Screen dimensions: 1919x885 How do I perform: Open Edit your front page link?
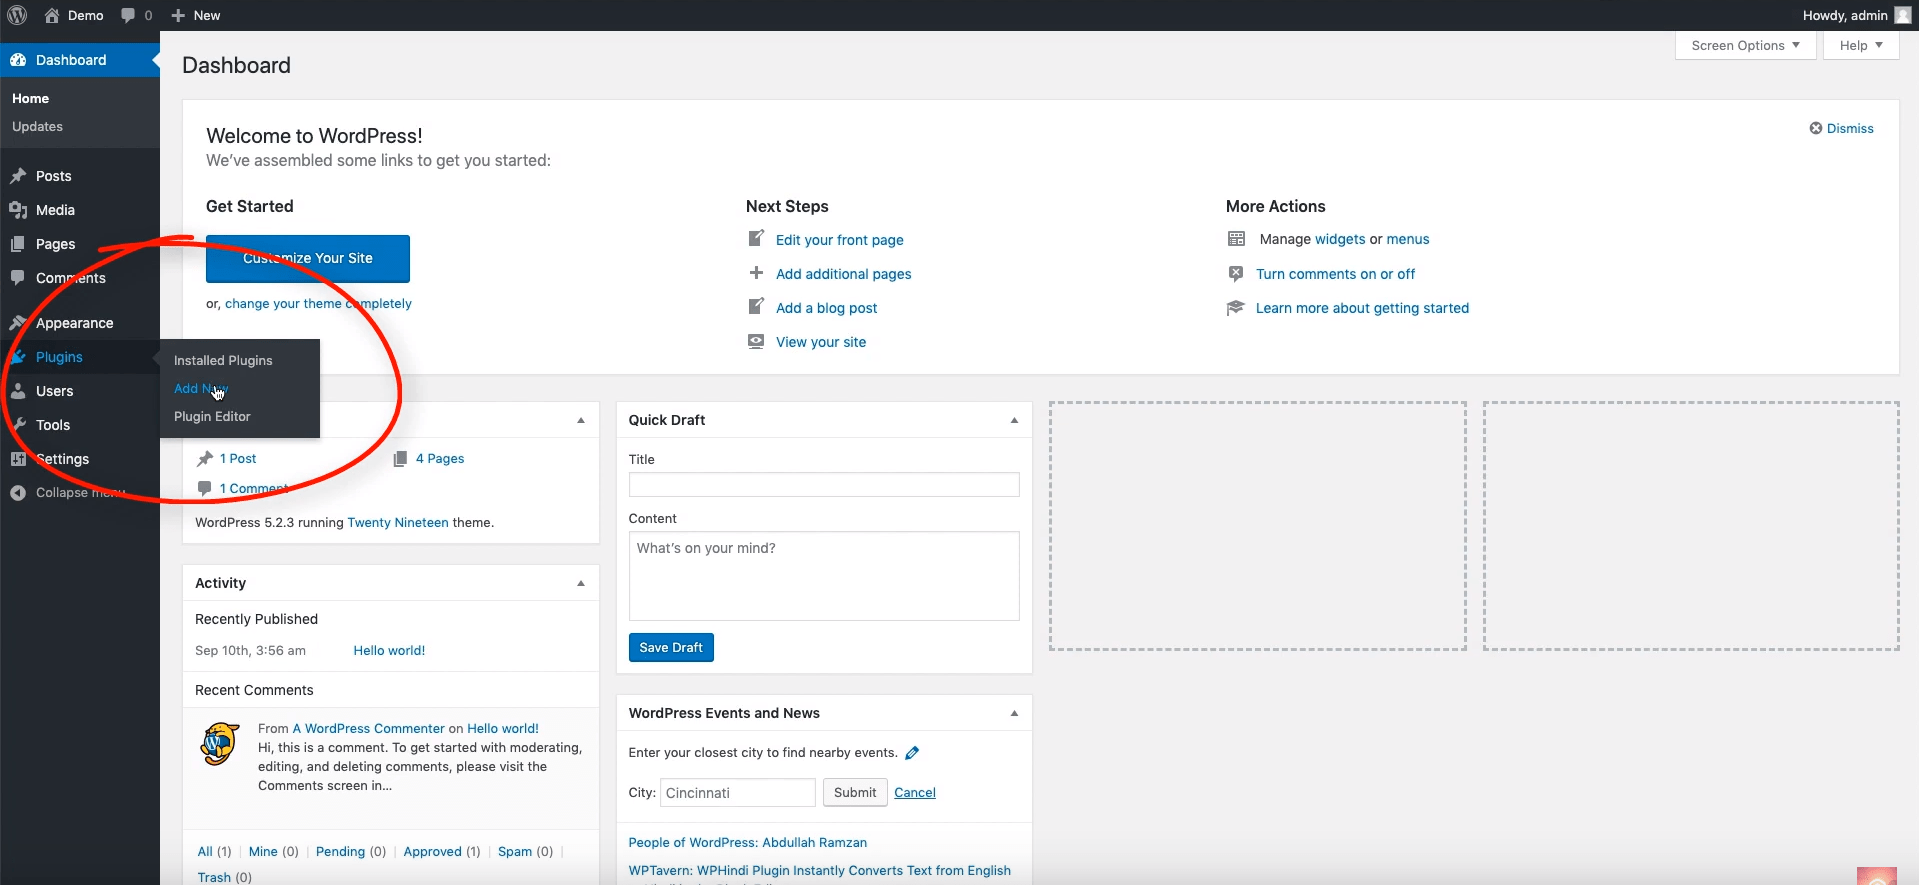coord(839,240)
